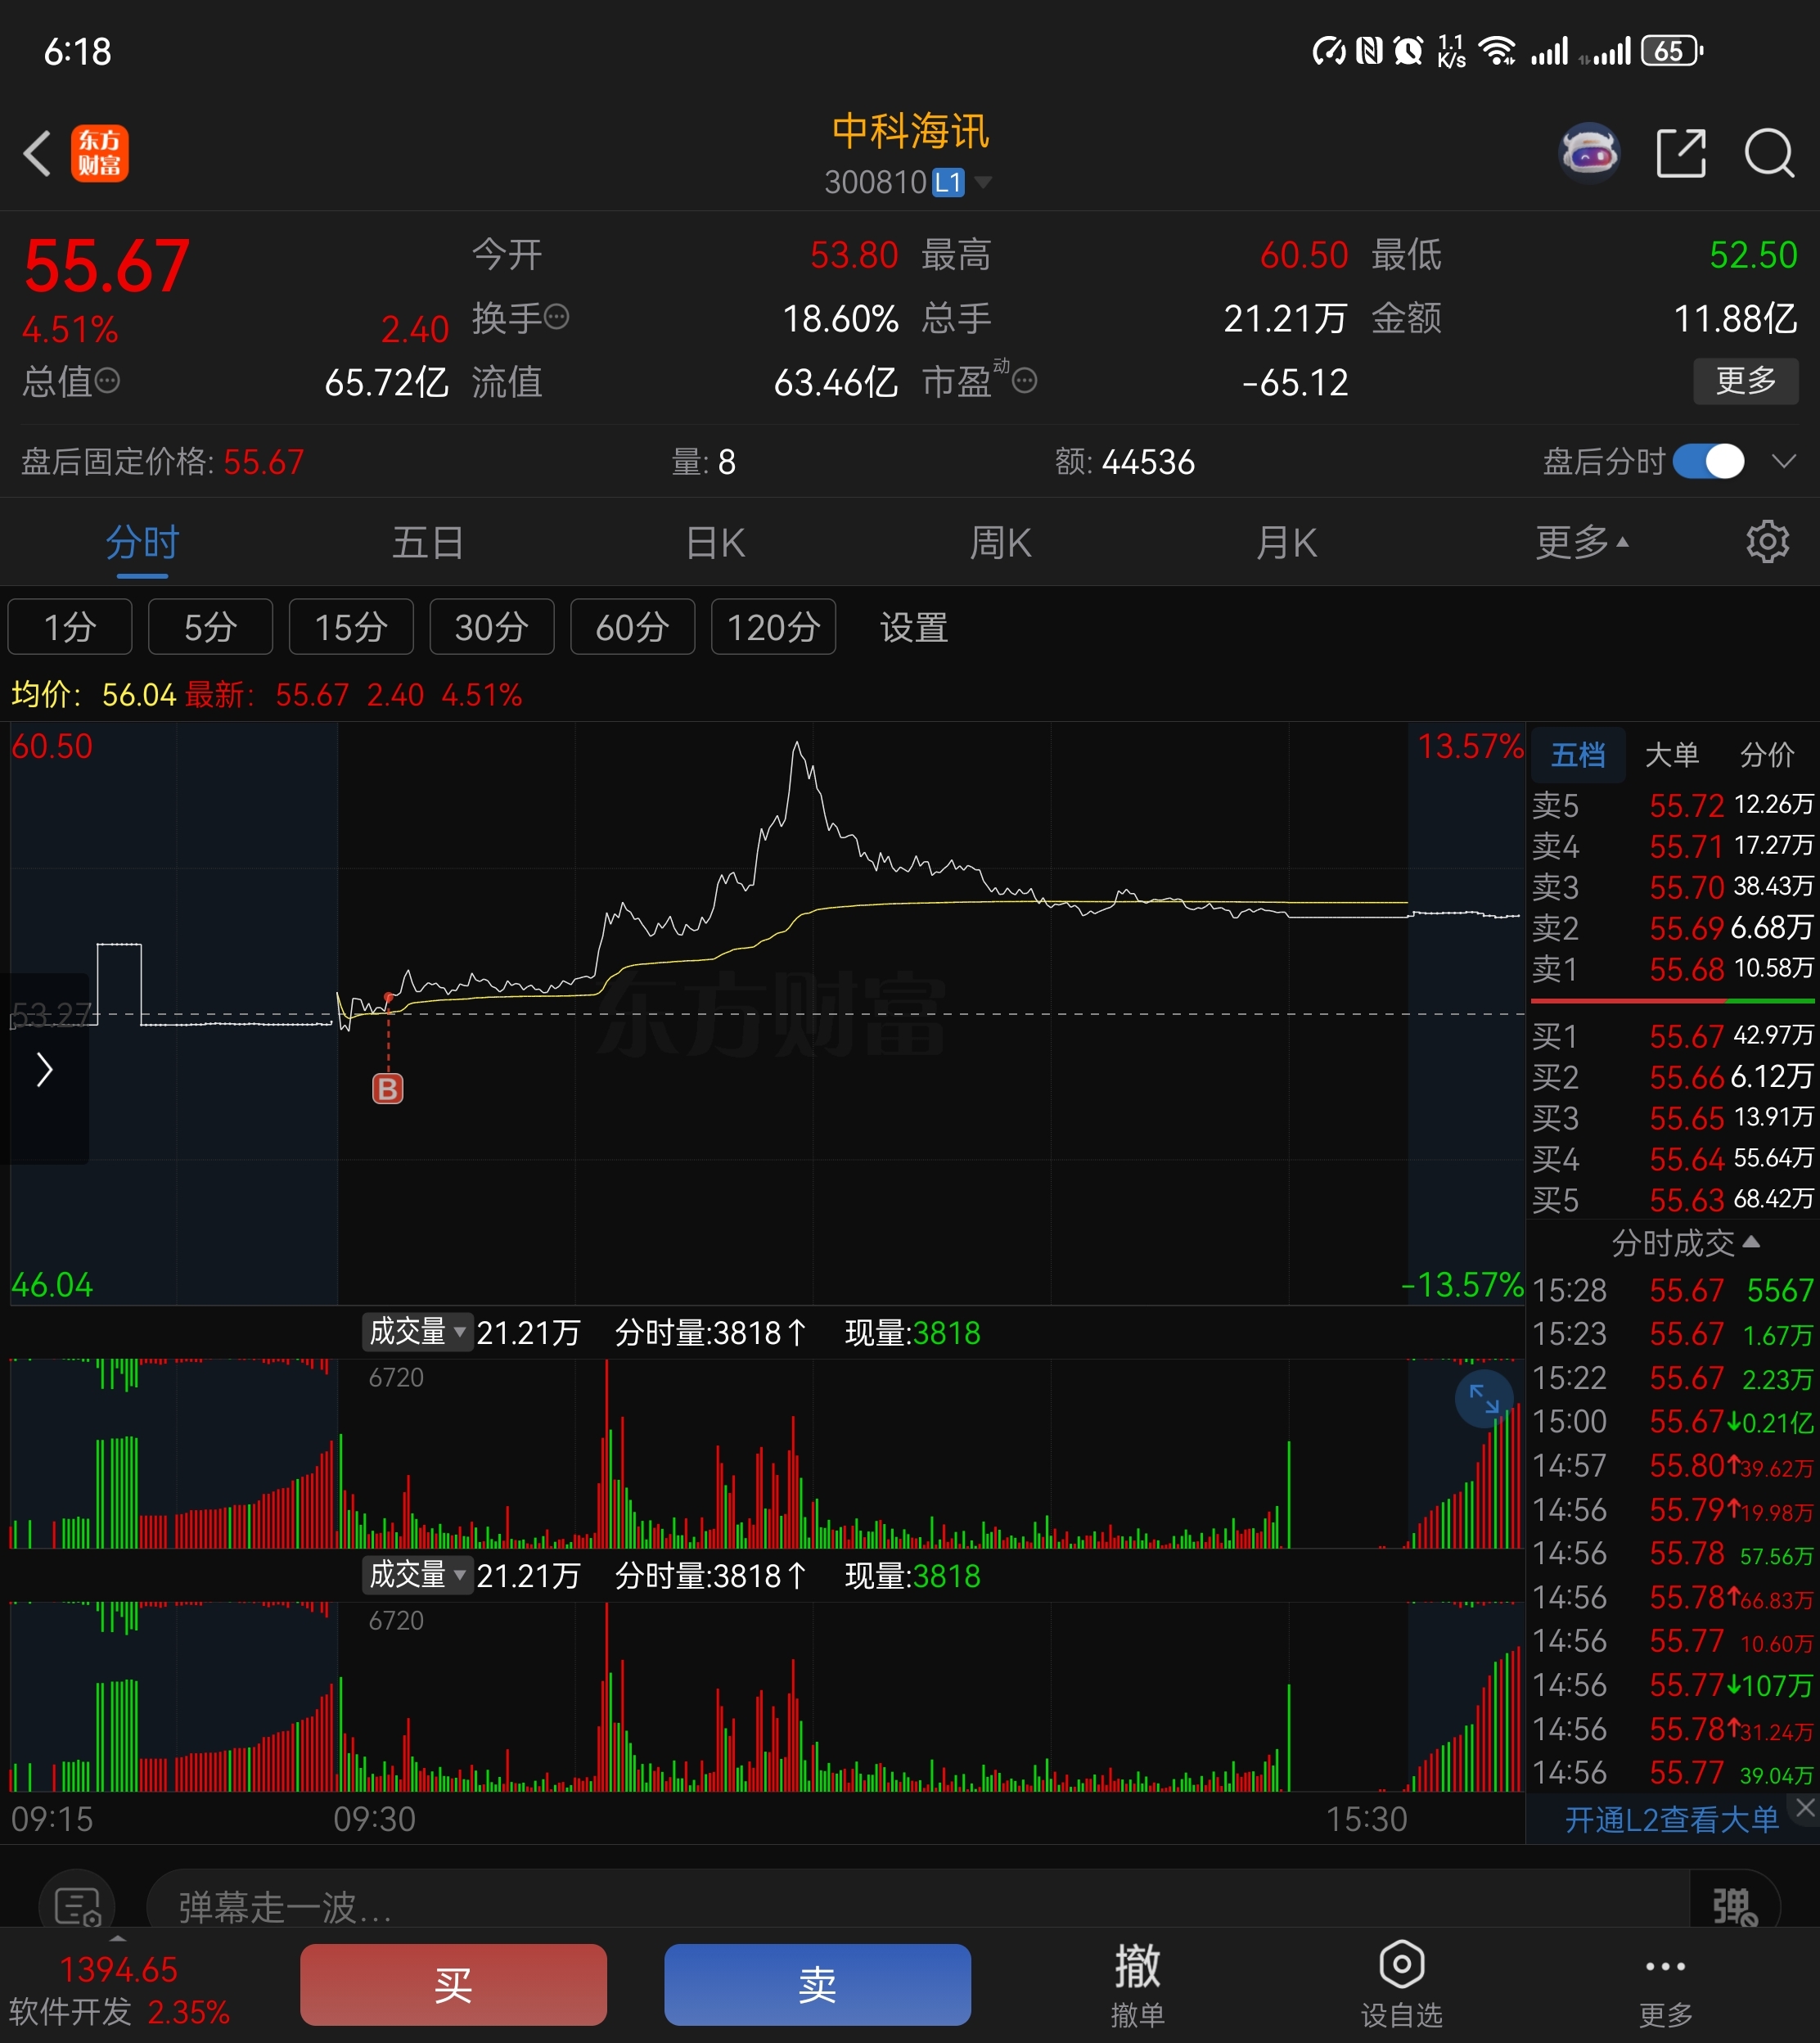The width and height of the screenshot is (1820, 2043).
Task: Open the first 成交量 indicator dropdown
Action: pyautogui.click(x=418, y=1331)
